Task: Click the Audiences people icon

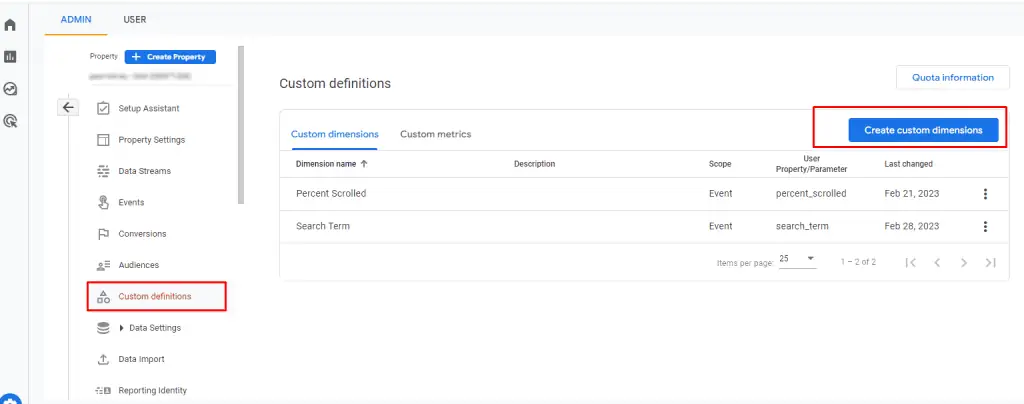Action: coord(103,265)
